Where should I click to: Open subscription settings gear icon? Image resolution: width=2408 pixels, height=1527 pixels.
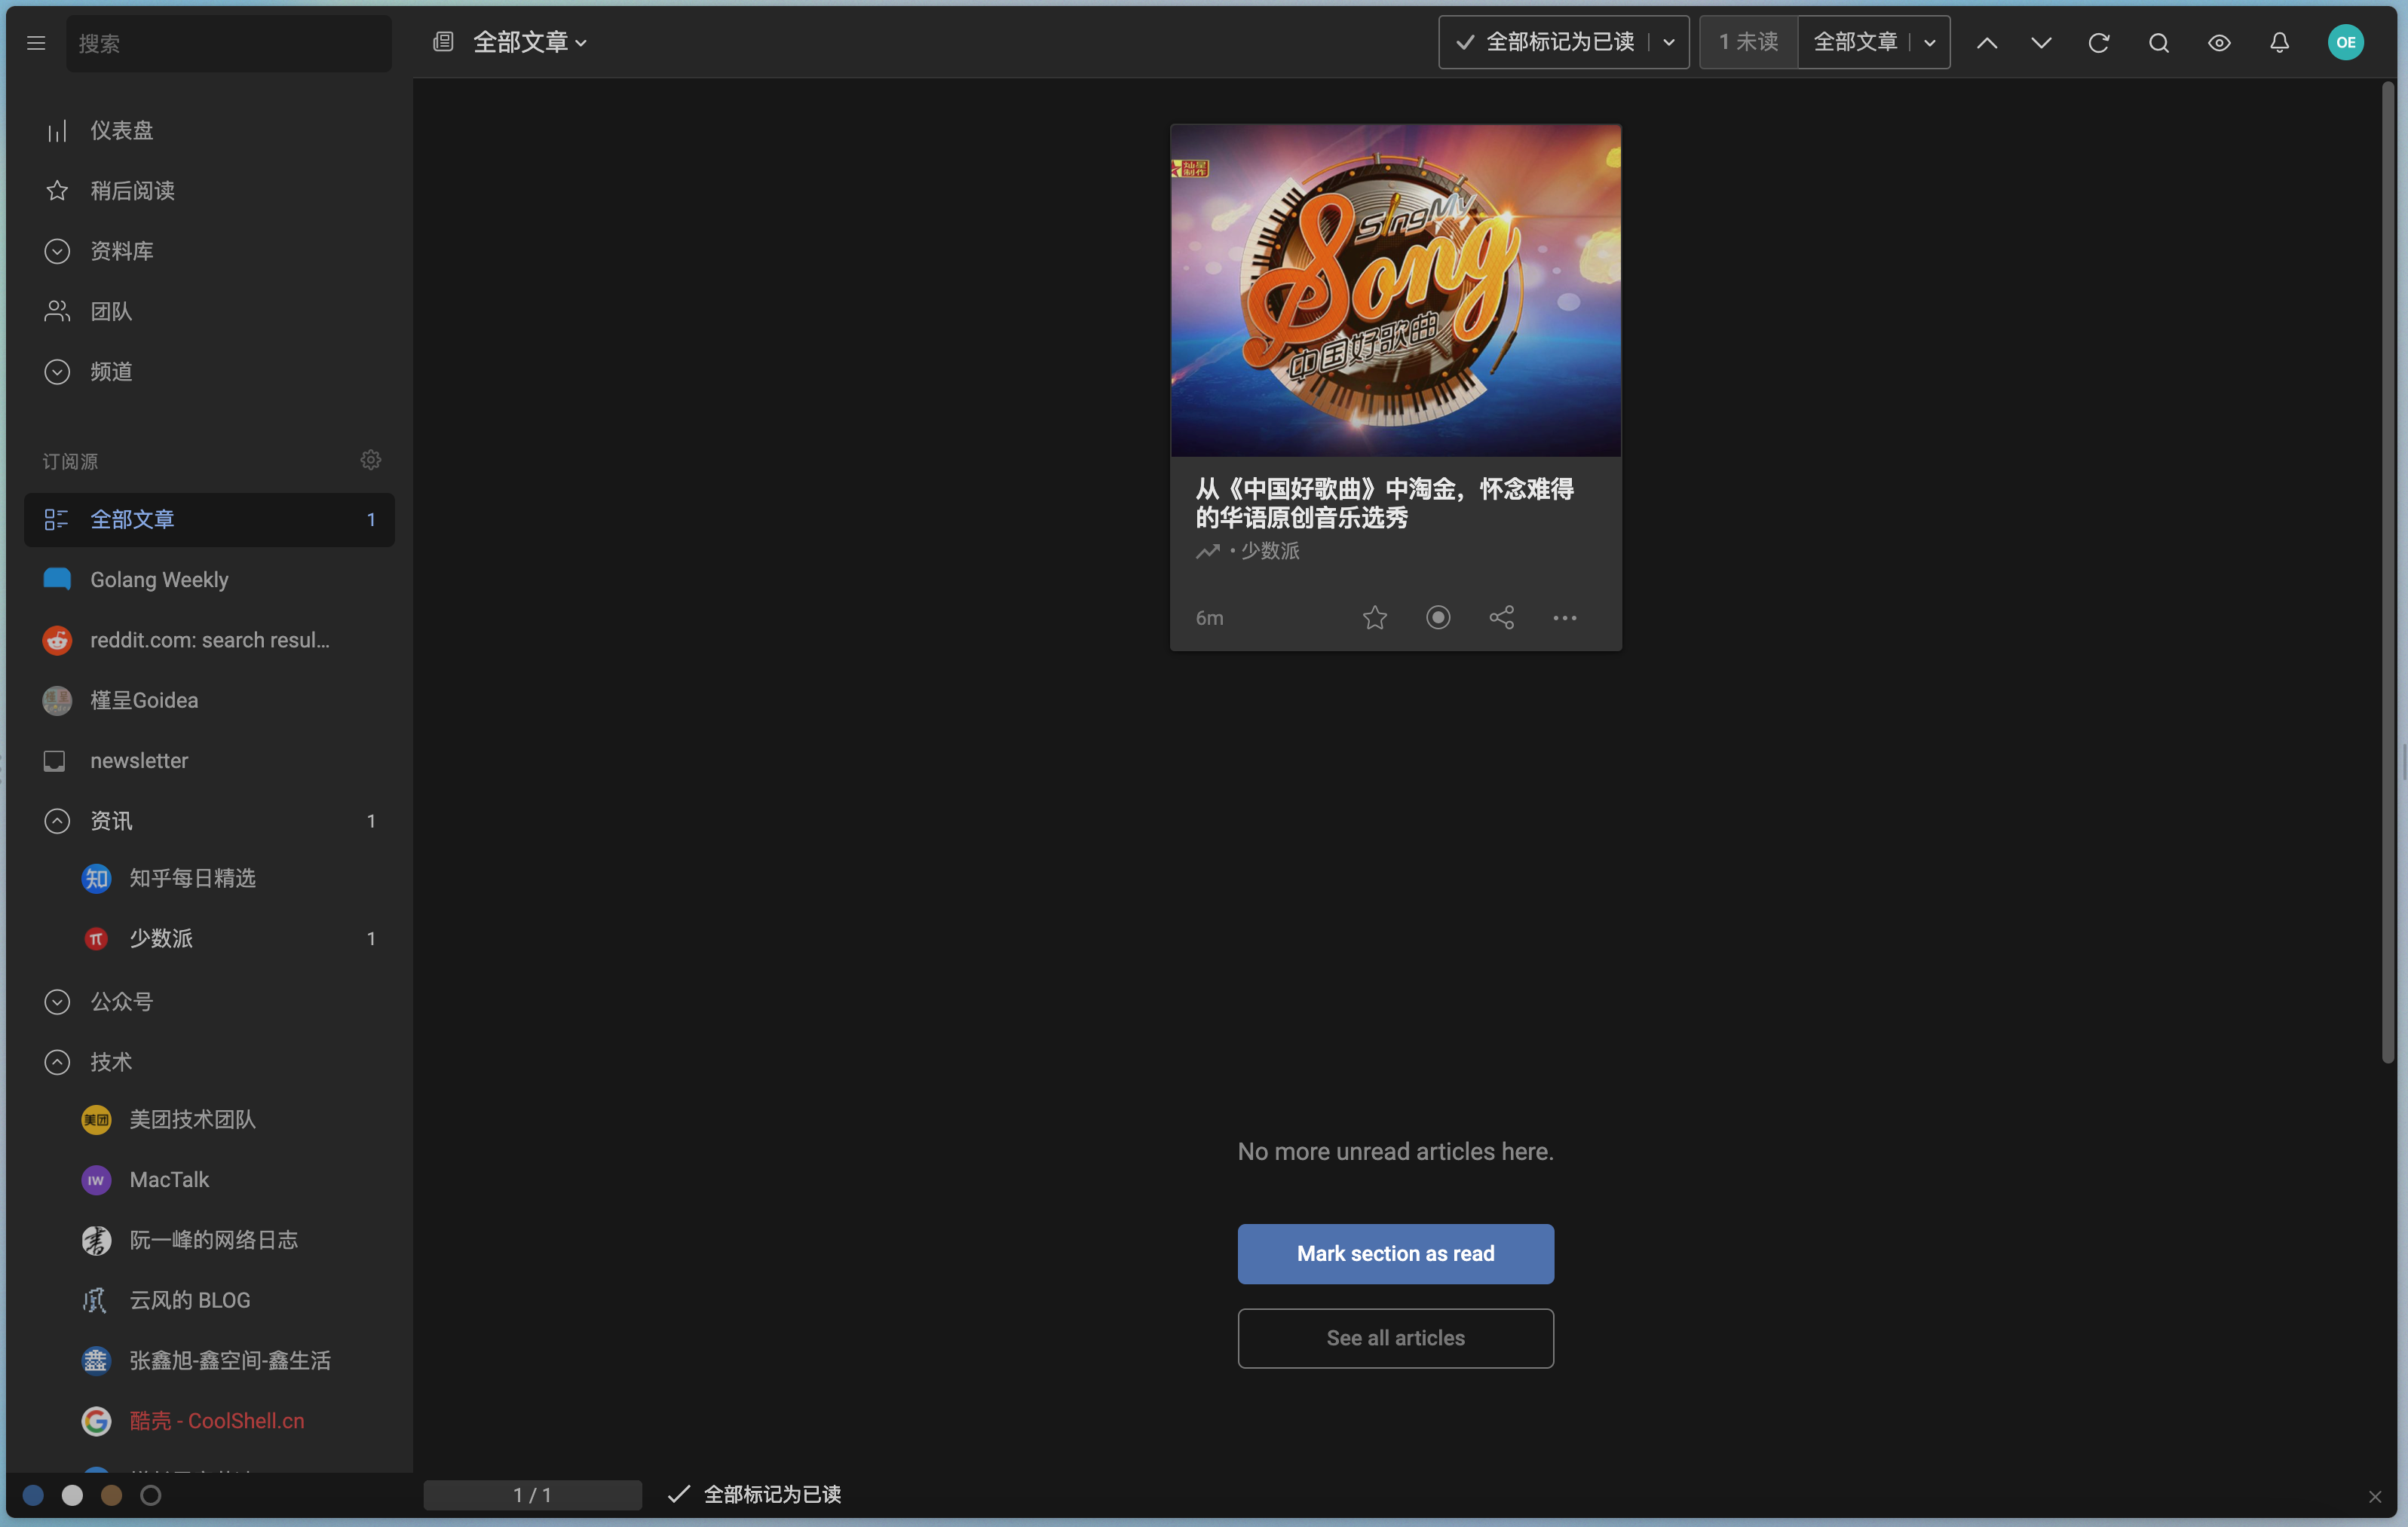tap(370, 460)
